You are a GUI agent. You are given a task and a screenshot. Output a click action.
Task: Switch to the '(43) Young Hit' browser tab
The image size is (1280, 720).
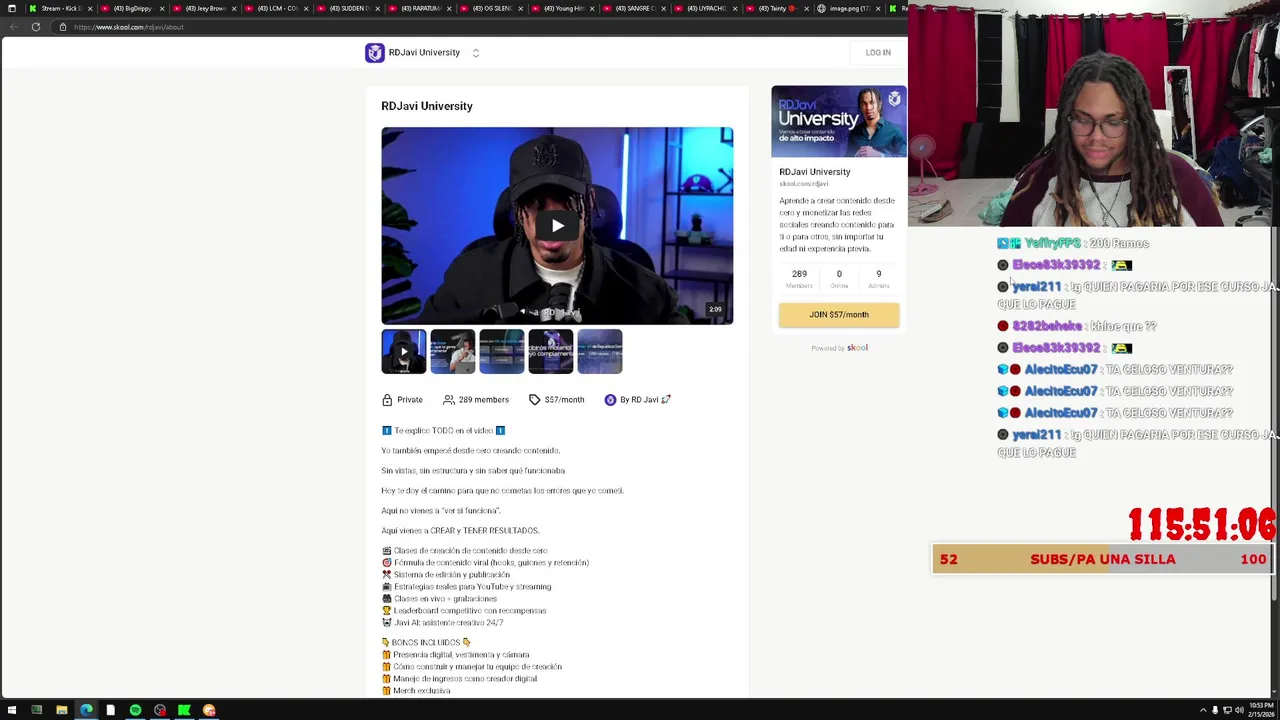click(x=564, y=8)
